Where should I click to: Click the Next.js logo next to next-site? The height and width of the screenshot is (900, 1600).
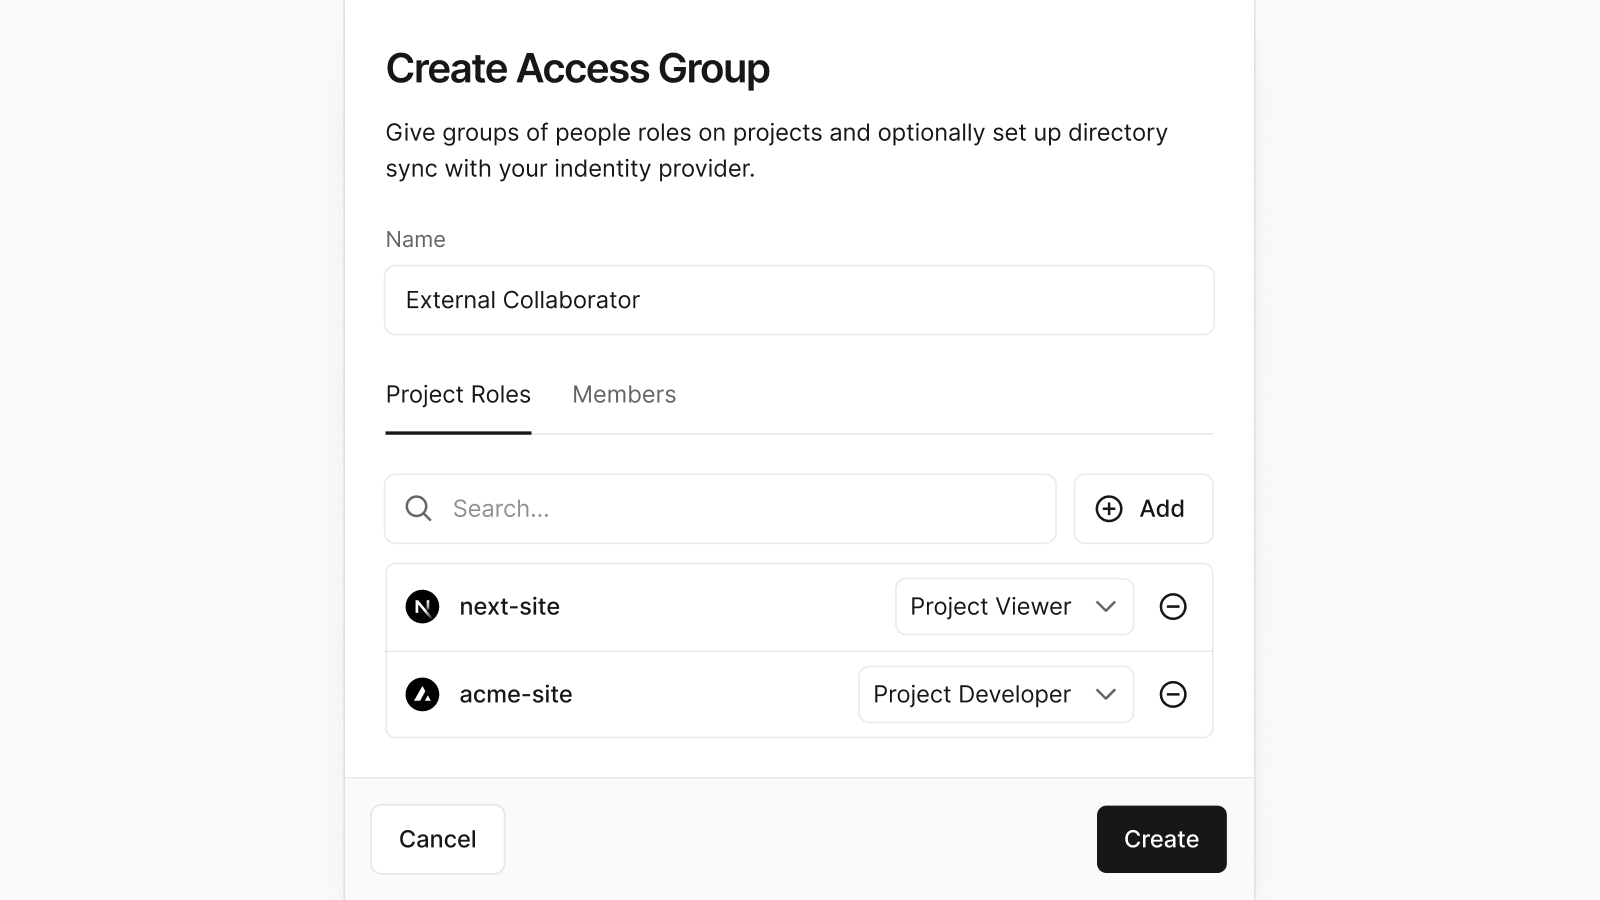422,606
